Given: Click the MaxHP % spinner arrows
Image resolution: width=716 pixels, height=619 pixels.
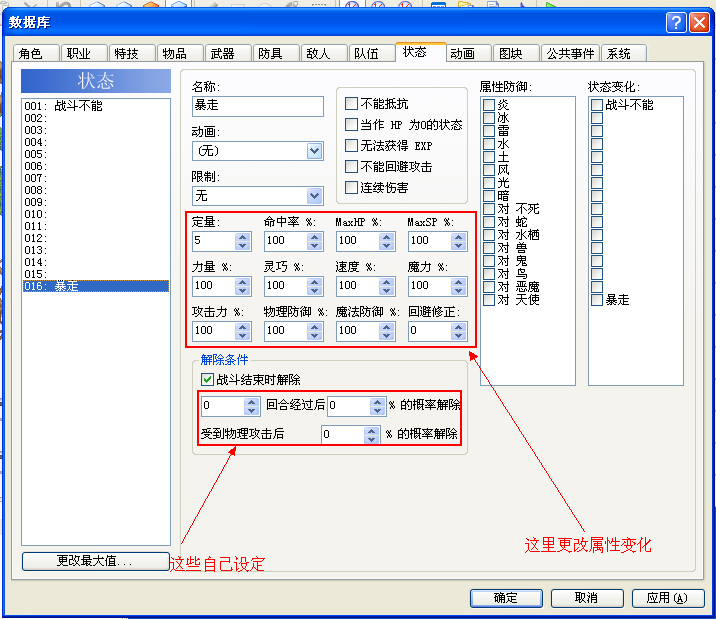Looking at the screenshot, I should pos(387,241).
